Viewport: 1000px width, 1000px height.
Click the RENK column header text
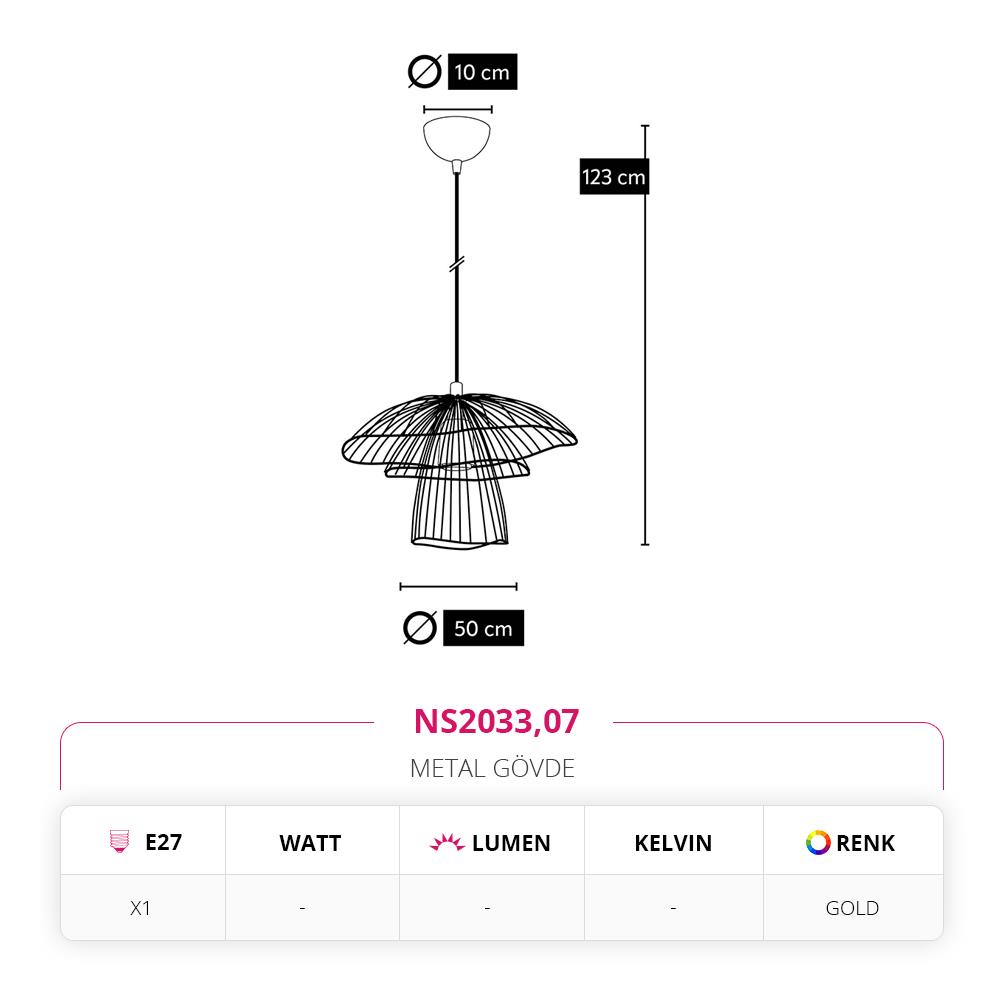tap(865, 843)
